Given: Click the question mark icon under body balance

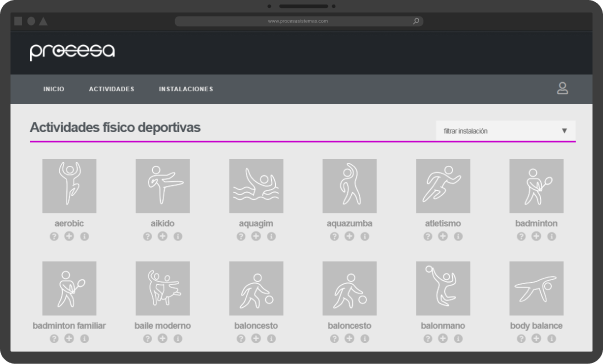Looking at the screenshot, I should point(521,339).
